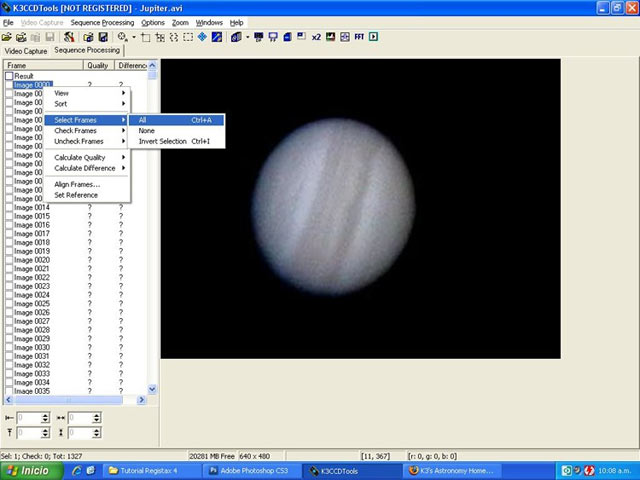Click the frame list scrollbar down arrow
640x480 pixels.
[153, 388]
